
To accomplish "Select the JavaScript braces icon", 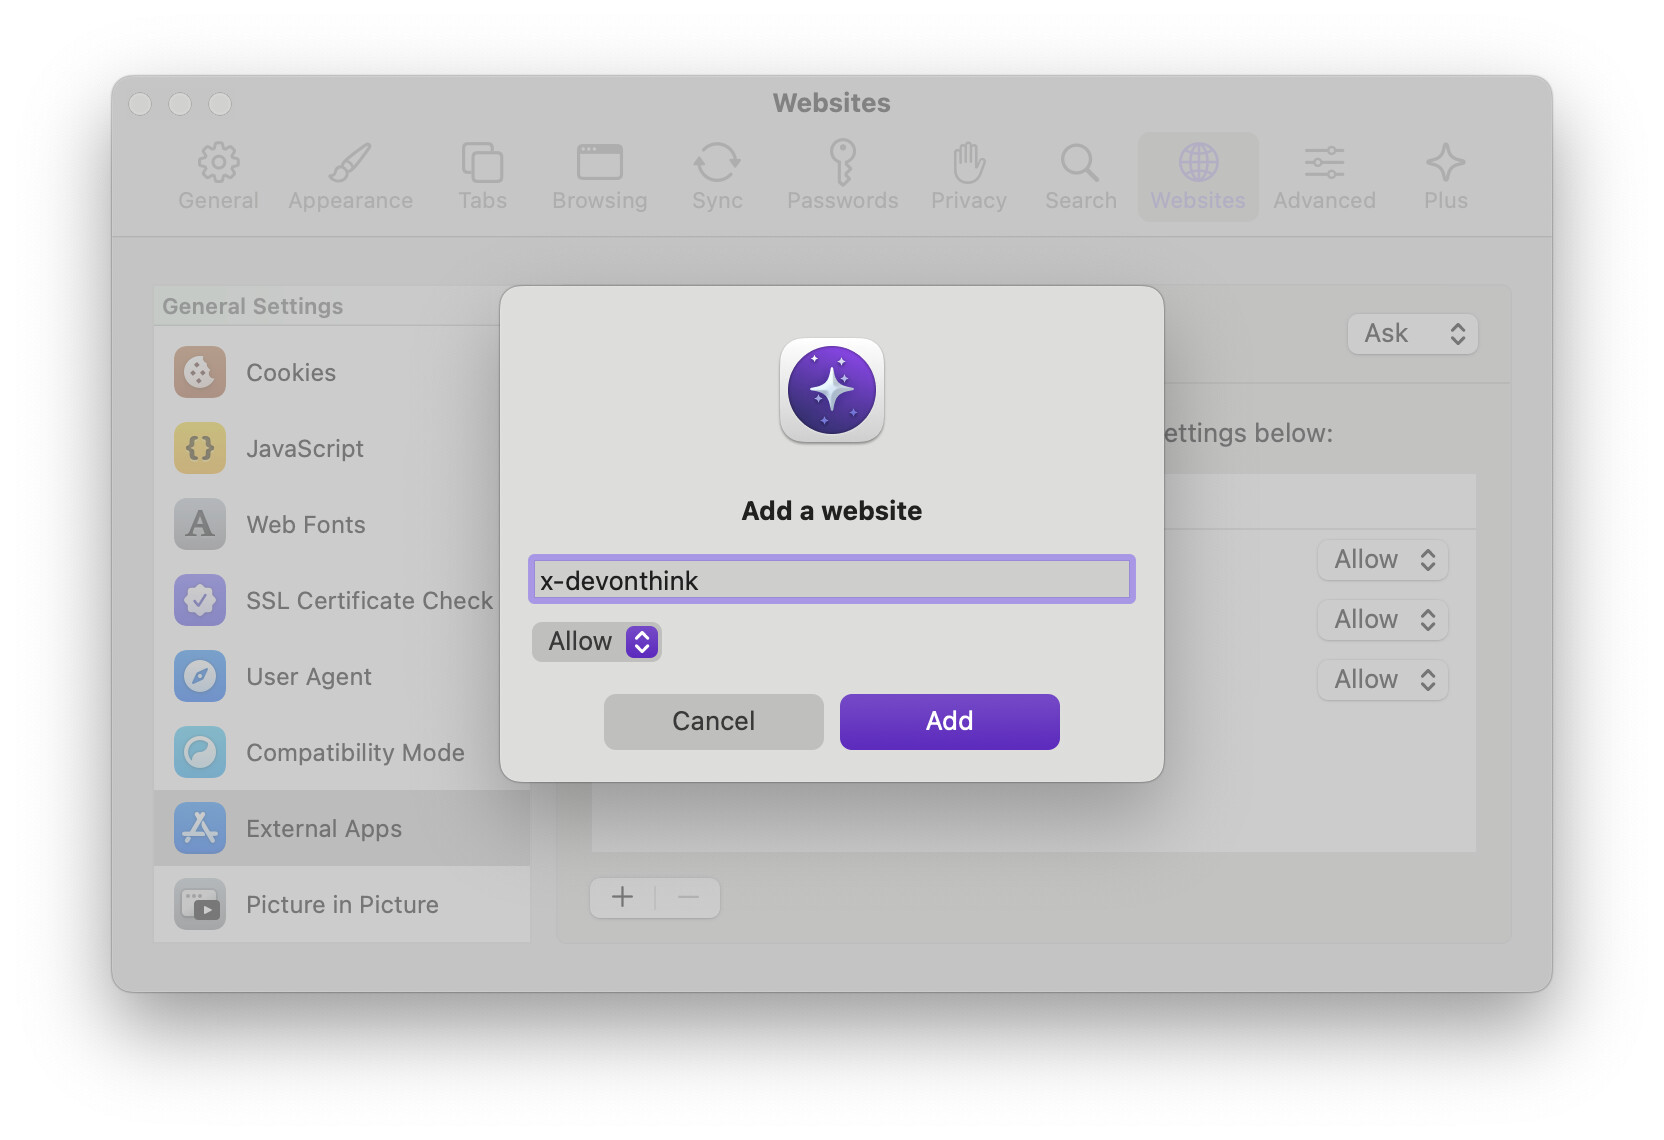I will click(200, 448).
